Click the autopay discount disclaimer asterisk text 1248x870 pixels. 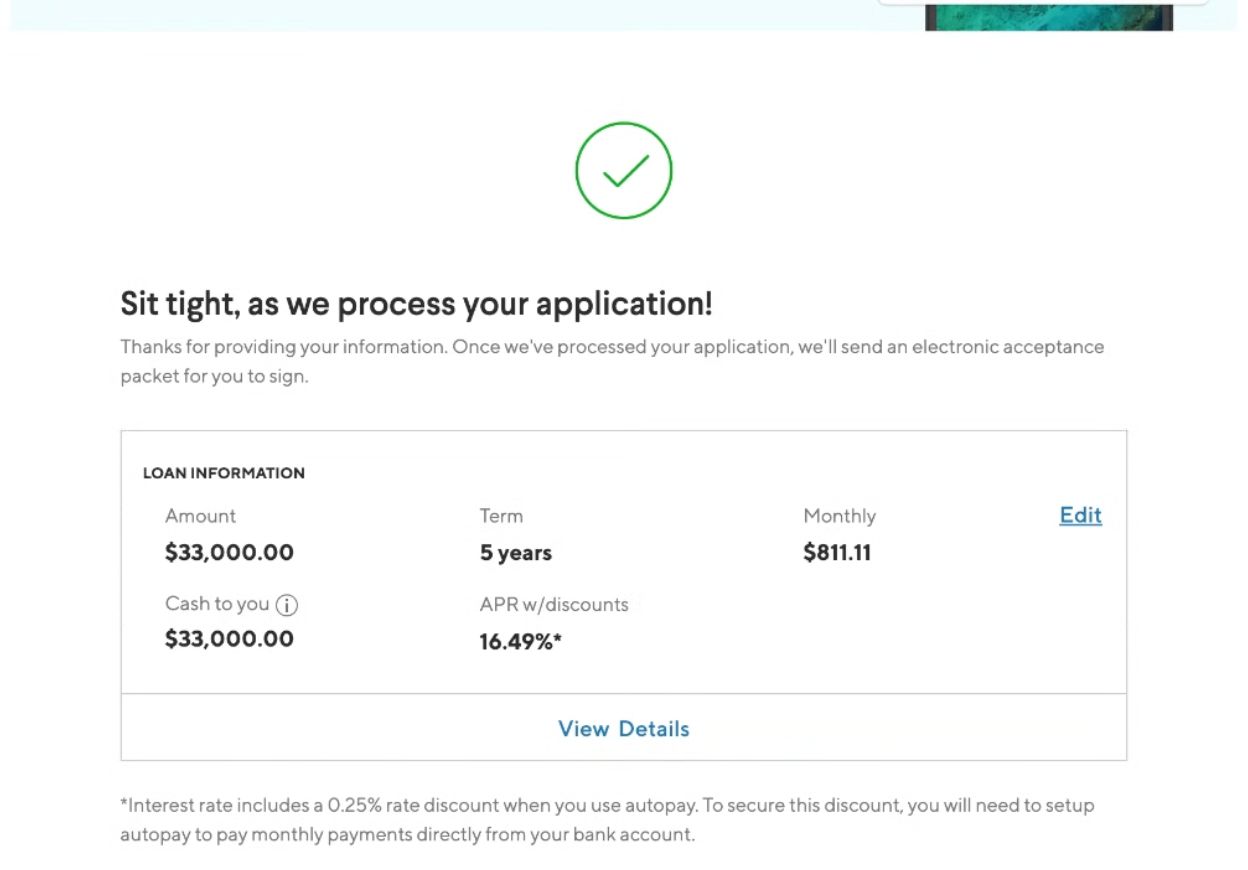tap(607, 819)
